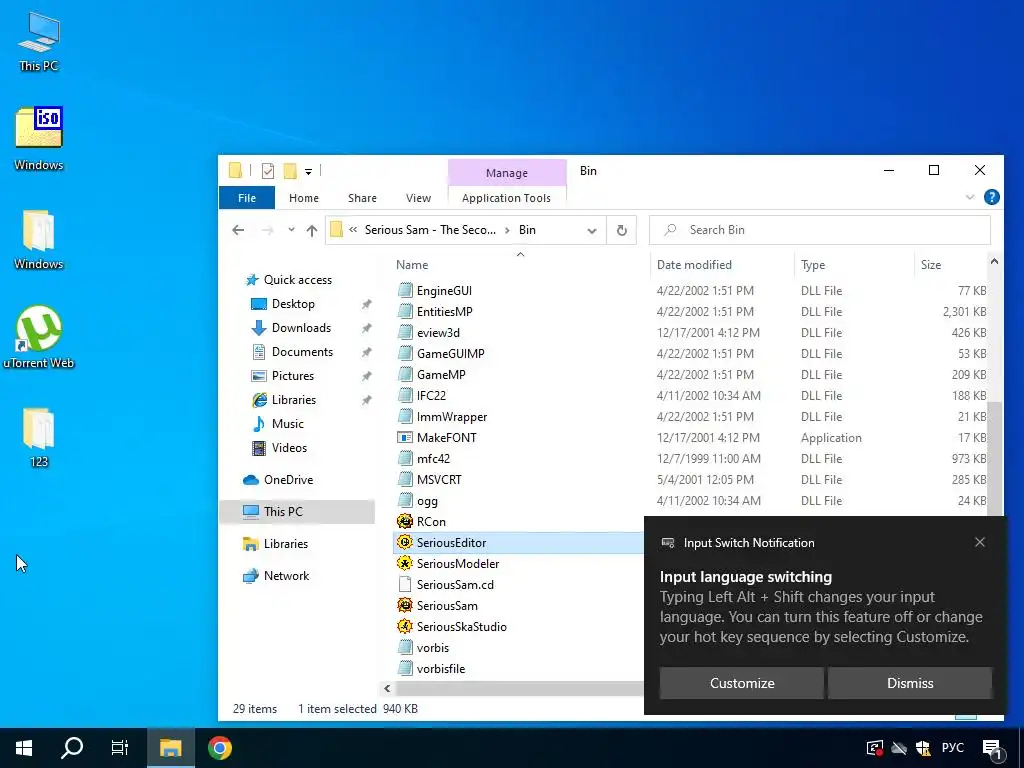Select the SeriousSam.cd file

pos(455,584)
